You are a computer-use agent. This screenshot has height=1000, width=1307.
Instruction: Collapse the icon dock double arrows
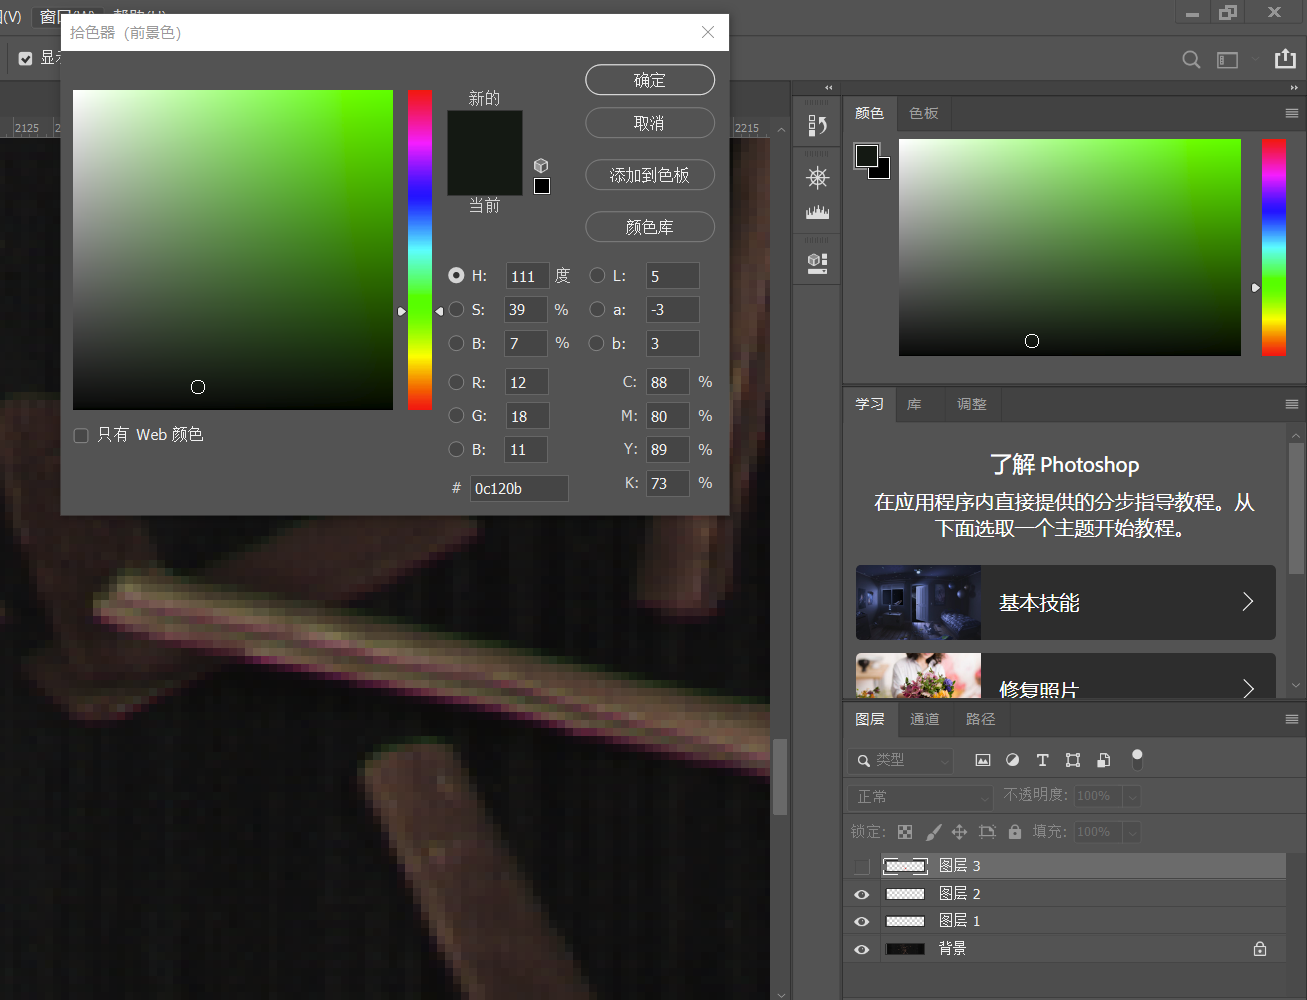tap(828, 88)
